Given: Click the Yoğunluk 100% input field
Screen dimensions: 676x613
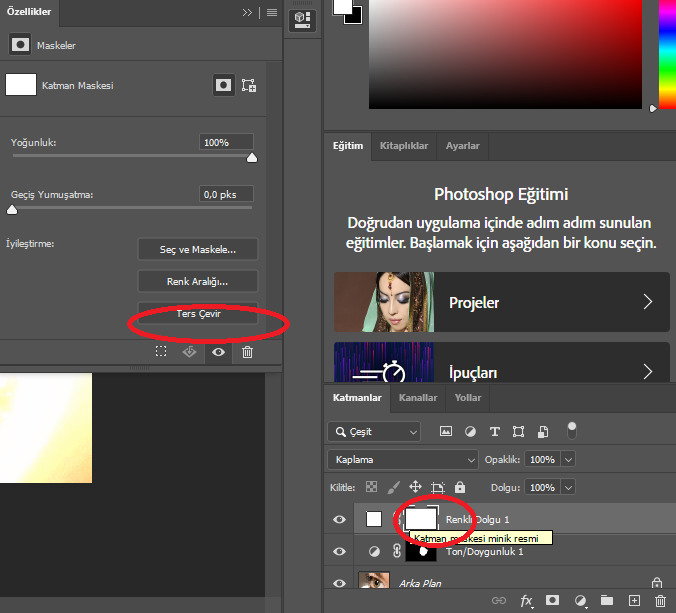Looking at the screenshot, I should tap(226, 142).
